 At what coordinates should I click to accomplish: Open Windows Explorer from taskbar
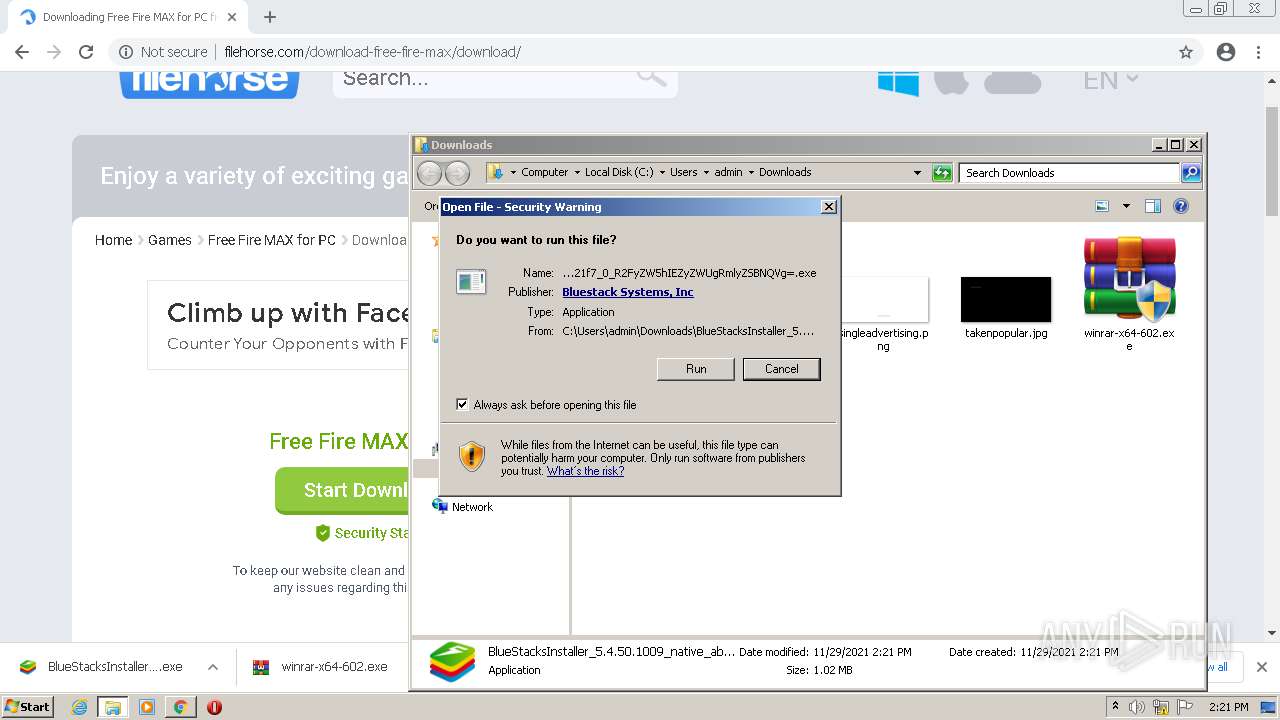pyautogui.click(x=113, y=707)
